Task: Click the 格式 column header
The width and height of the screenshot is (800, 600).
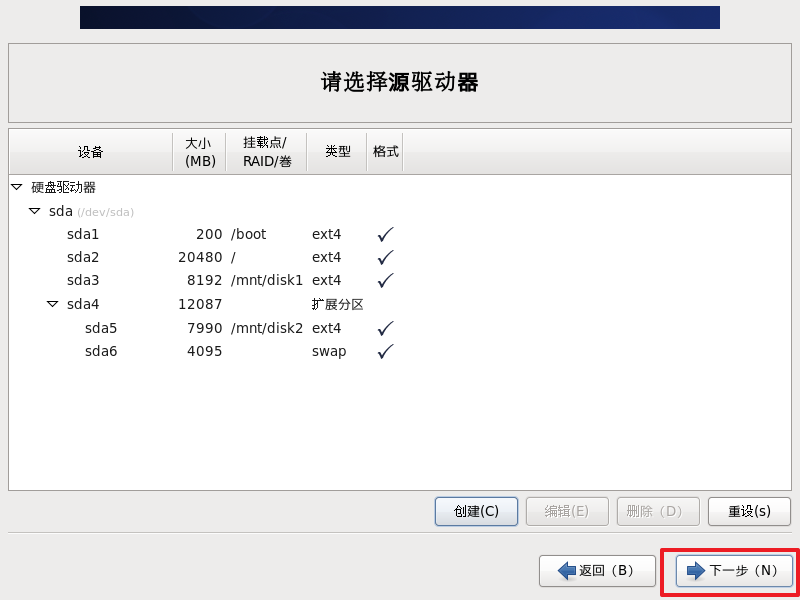Action: (x=385, y=152)
